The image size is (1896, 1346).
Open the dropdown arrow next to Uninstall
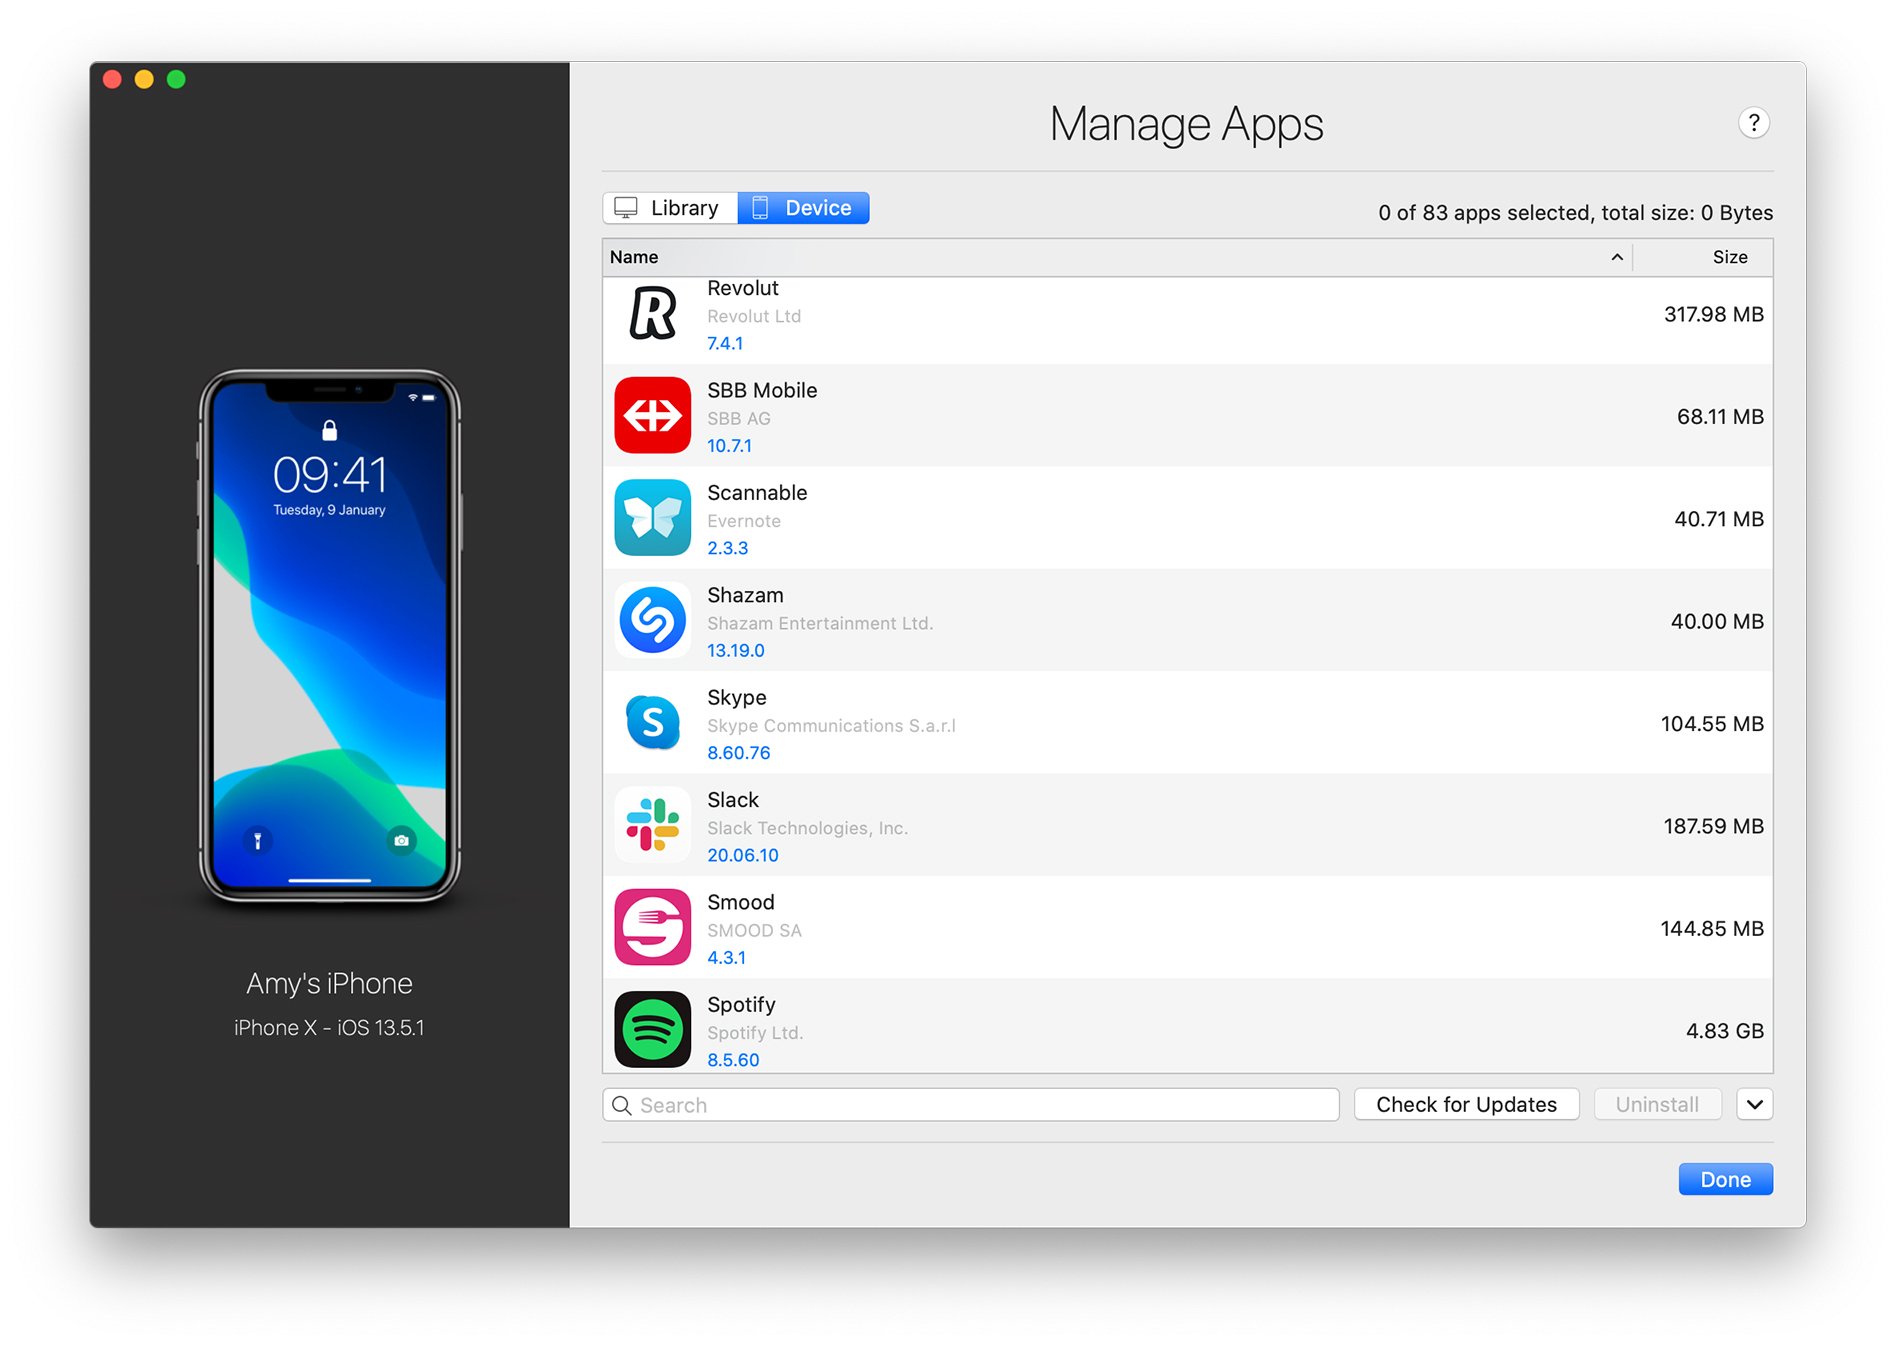[1754, 1104]
